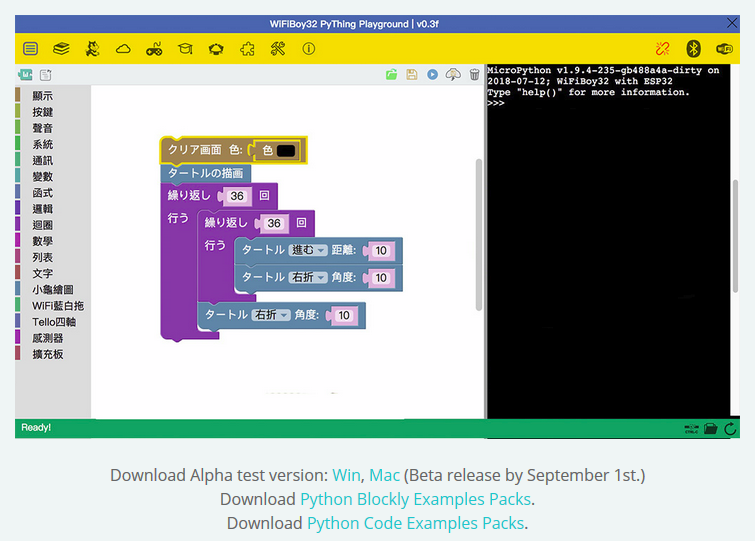Download the Mac alpha version
The width and height of the screenshot is (755, 541).
tap(384, 475)
